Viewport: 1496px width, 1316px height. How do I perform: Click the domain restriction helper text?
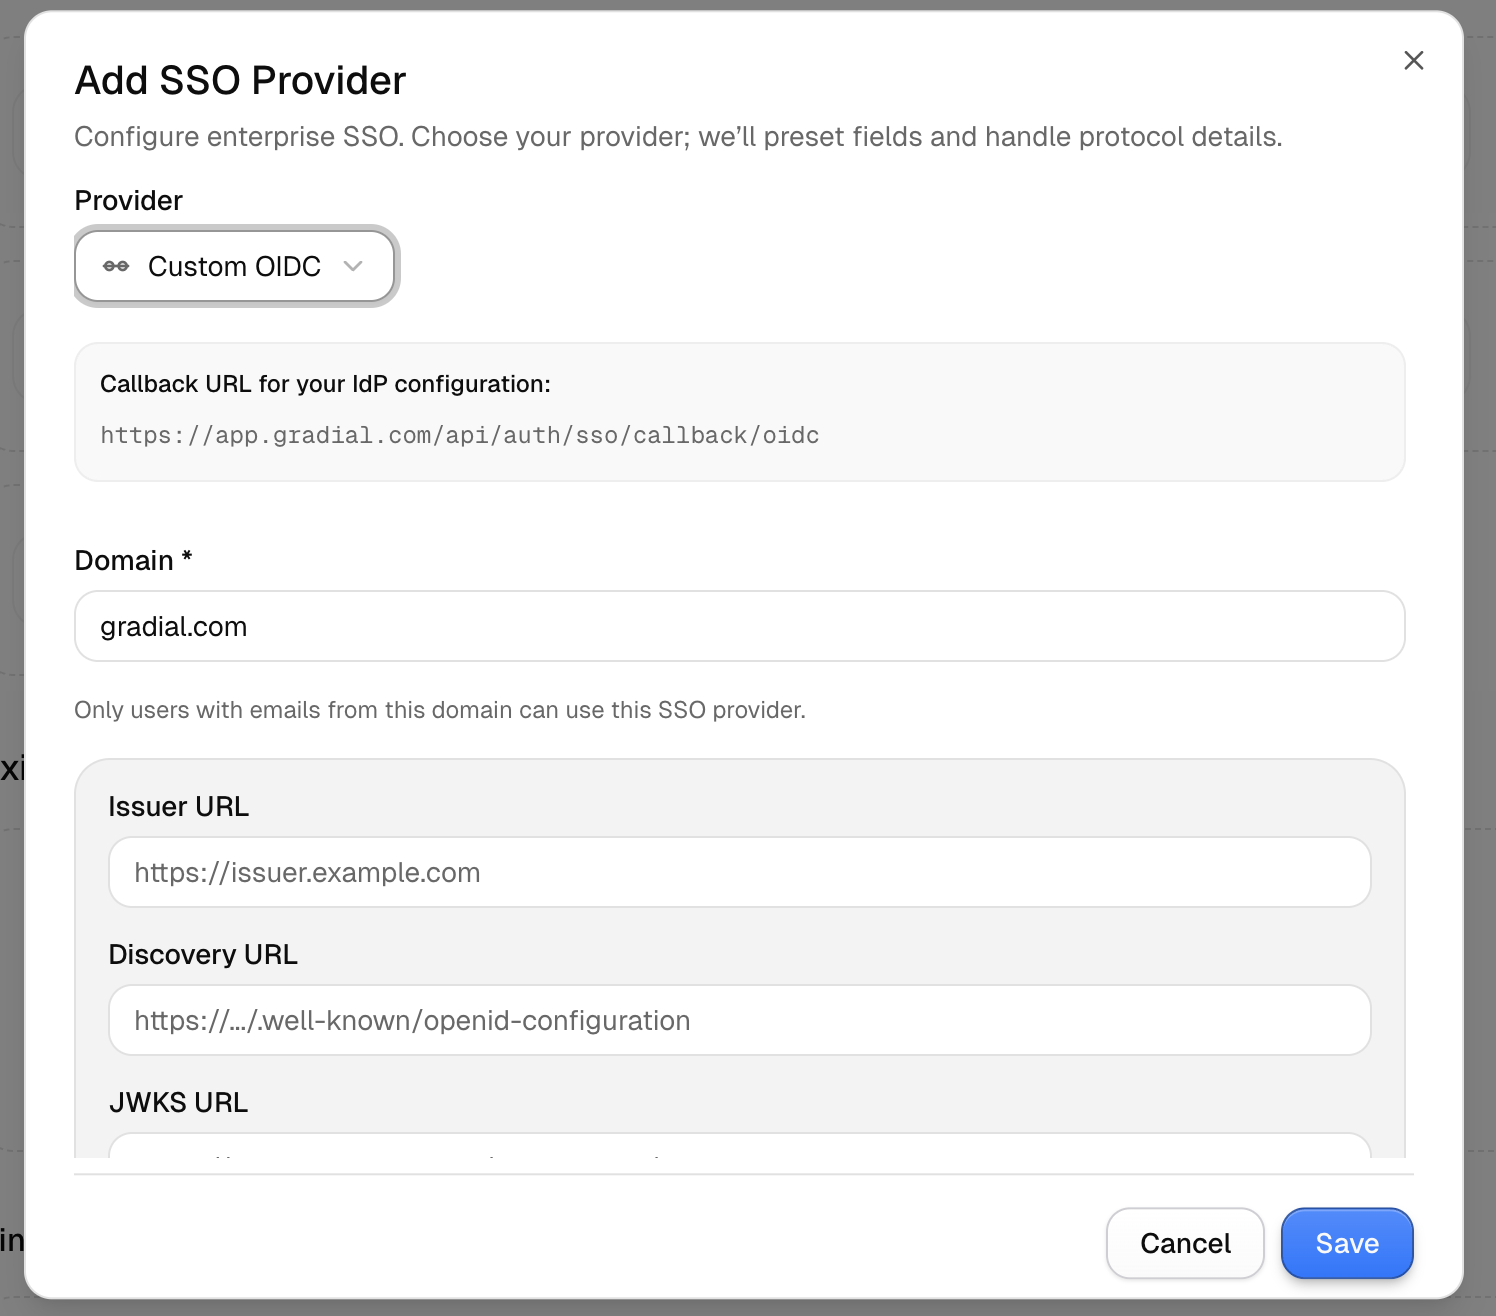[x=440, y=710]
